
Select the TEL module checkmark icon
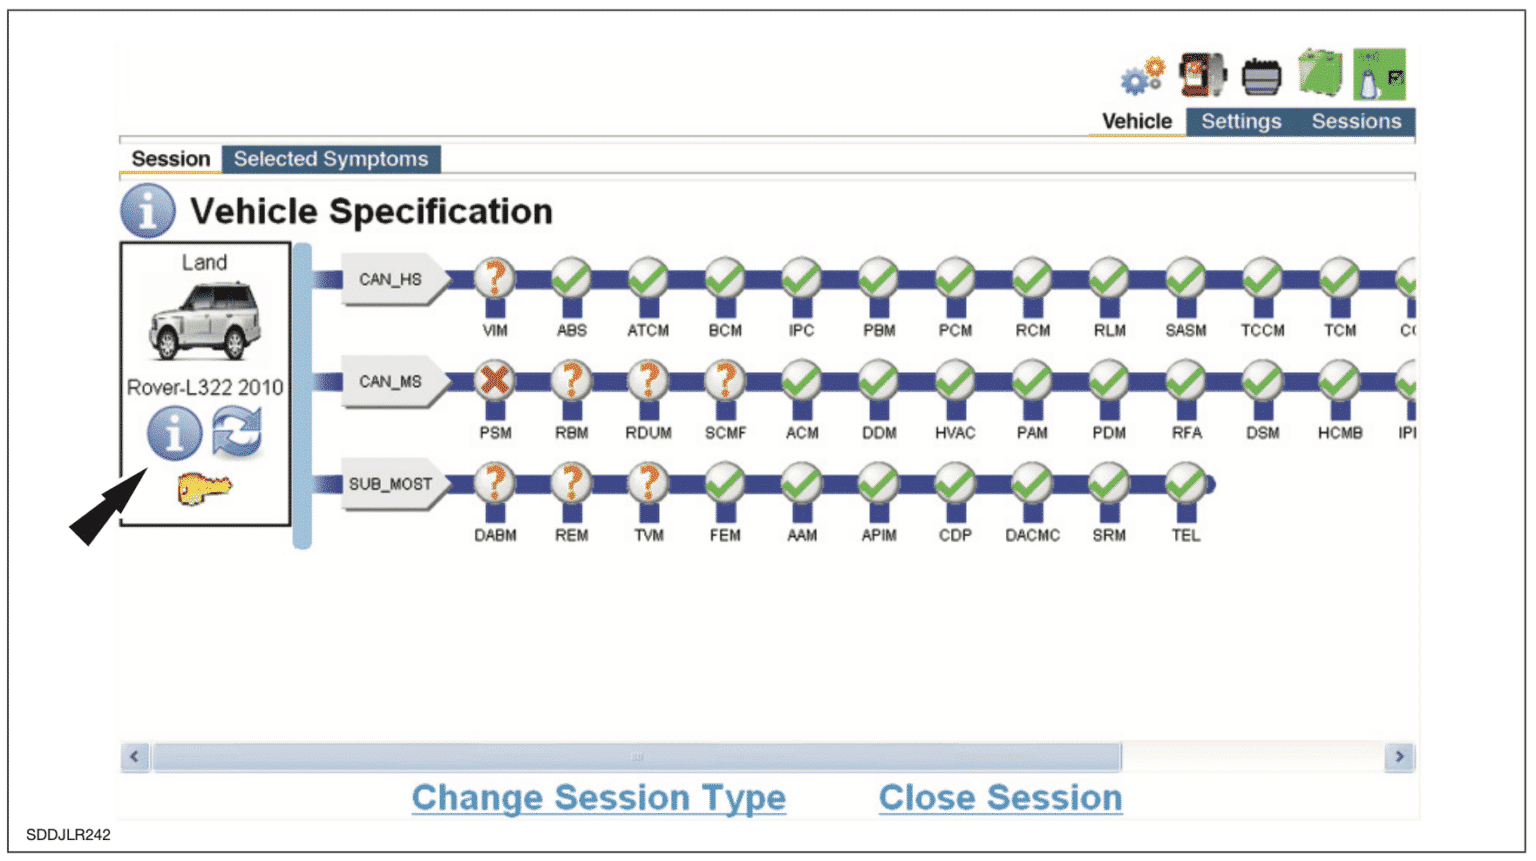[1185, 483]
